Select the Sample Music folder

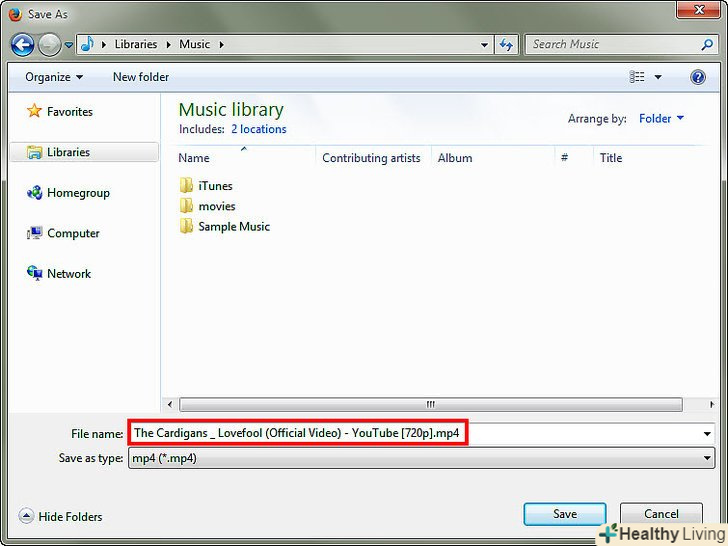click(234, 227)
